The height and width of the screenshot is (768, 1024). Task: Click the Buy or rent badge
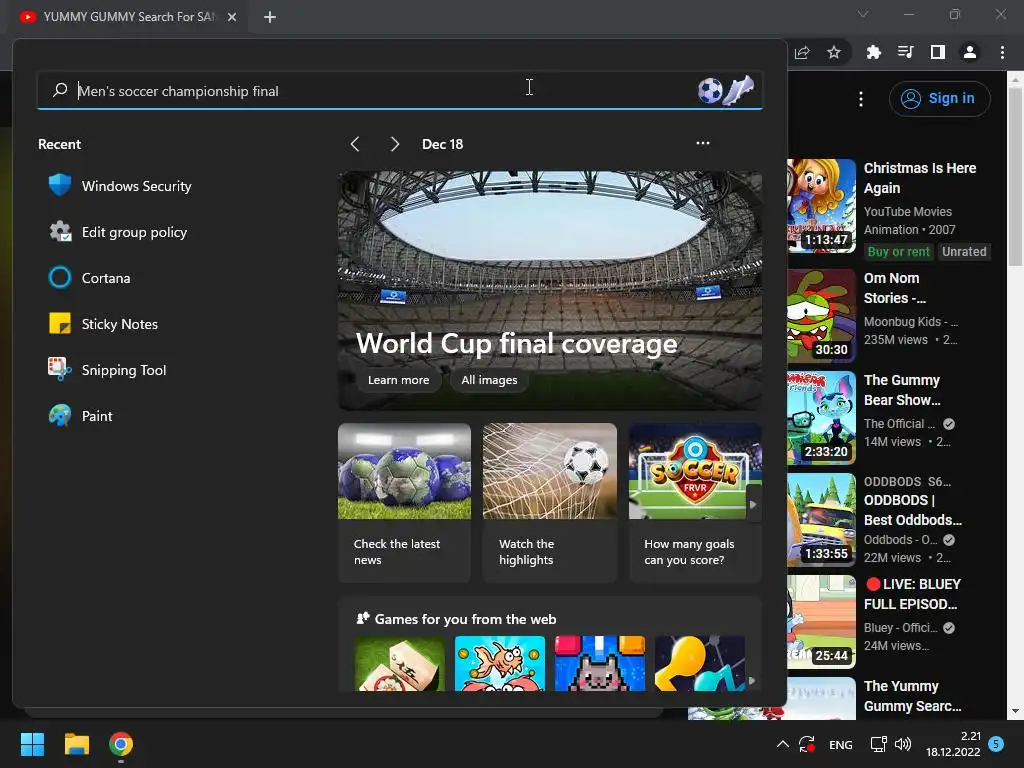pos(898,251)
